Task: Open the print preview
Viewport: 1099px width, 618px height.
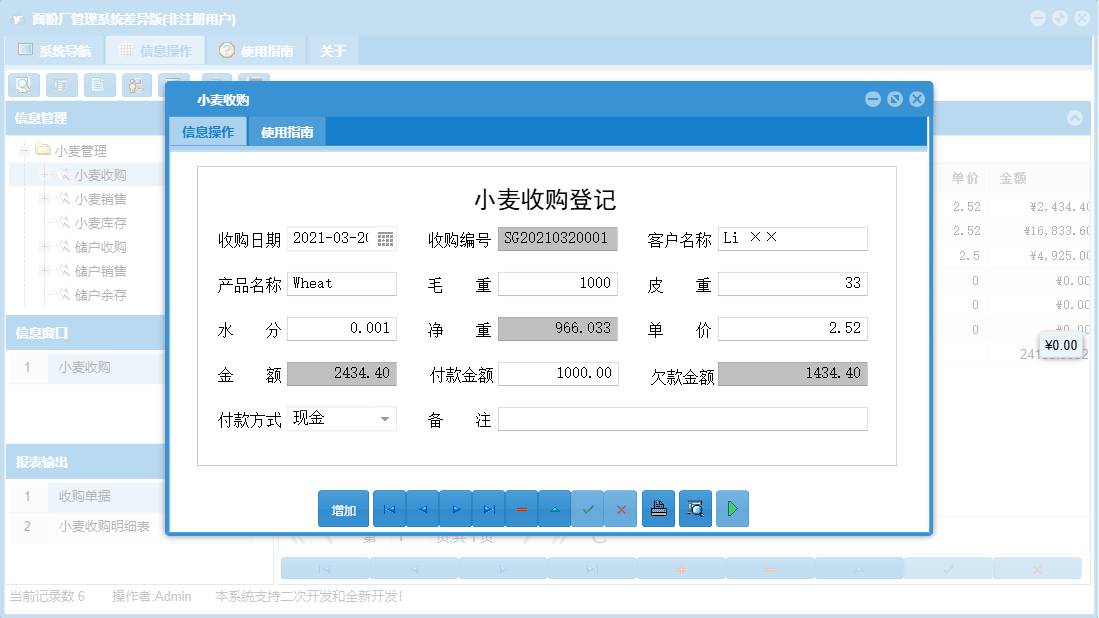Action: tap(695, 508)
